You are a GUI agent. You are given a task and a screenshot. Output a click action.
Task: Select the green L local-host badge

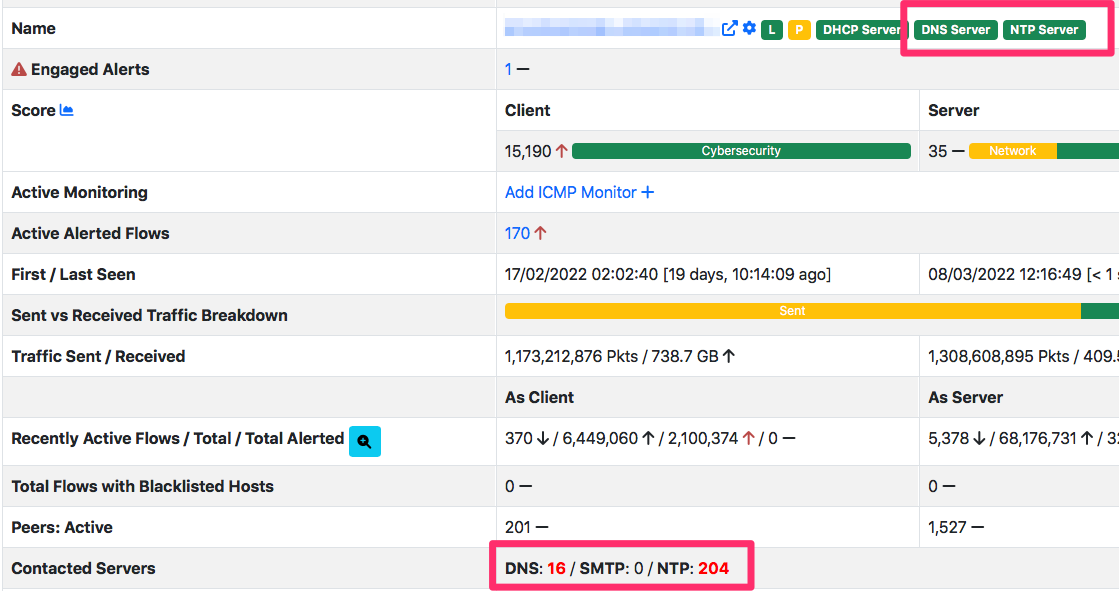(771, 29)
